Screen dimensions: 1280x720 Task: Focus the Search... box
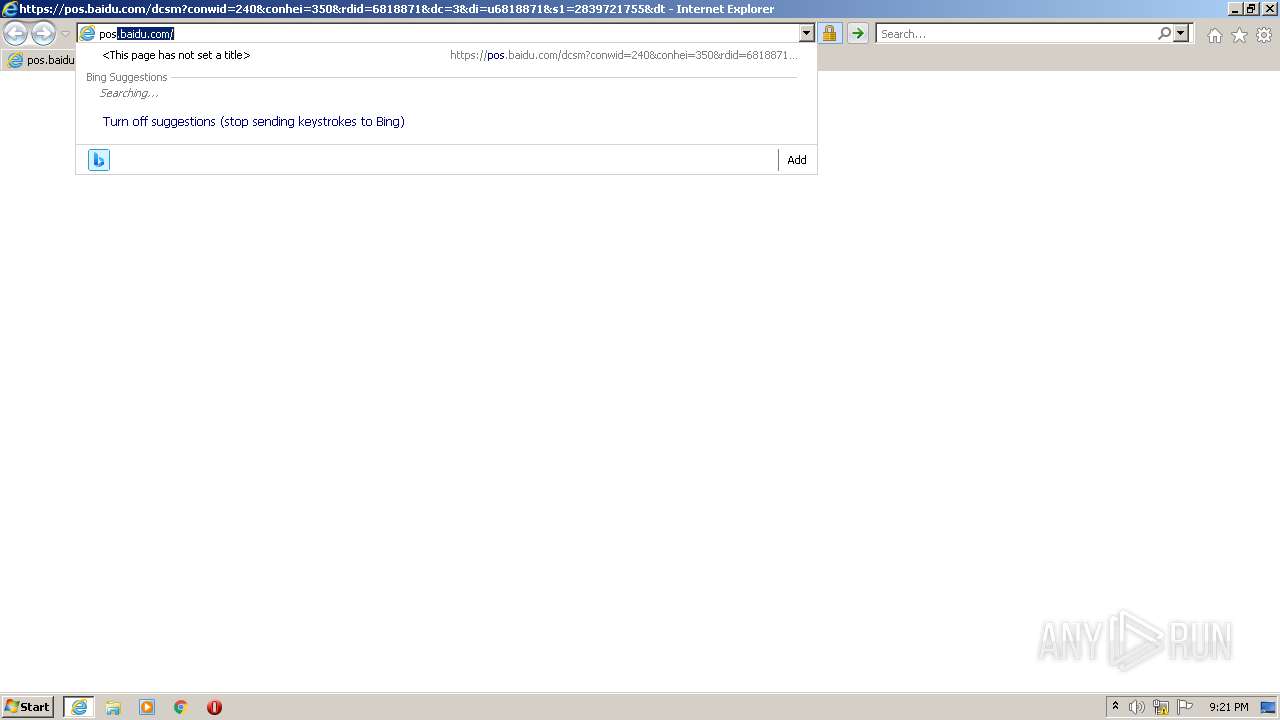tap(1016, 34)
